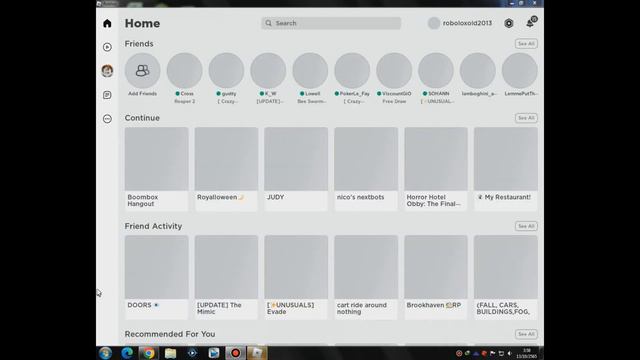Open the Home tab in the sidebar
The height and width of the screenshot is (360, 640).
(107, 23)
